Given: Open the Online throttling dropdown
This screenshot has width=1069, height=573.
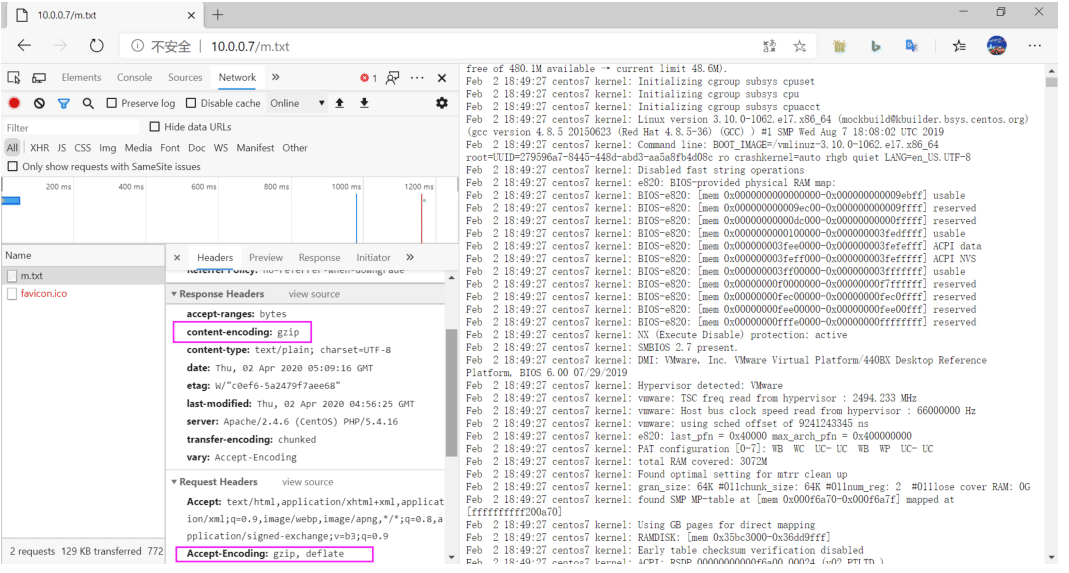Looking at the screenshot, I should pyautogui.click(x=297, y=103).
